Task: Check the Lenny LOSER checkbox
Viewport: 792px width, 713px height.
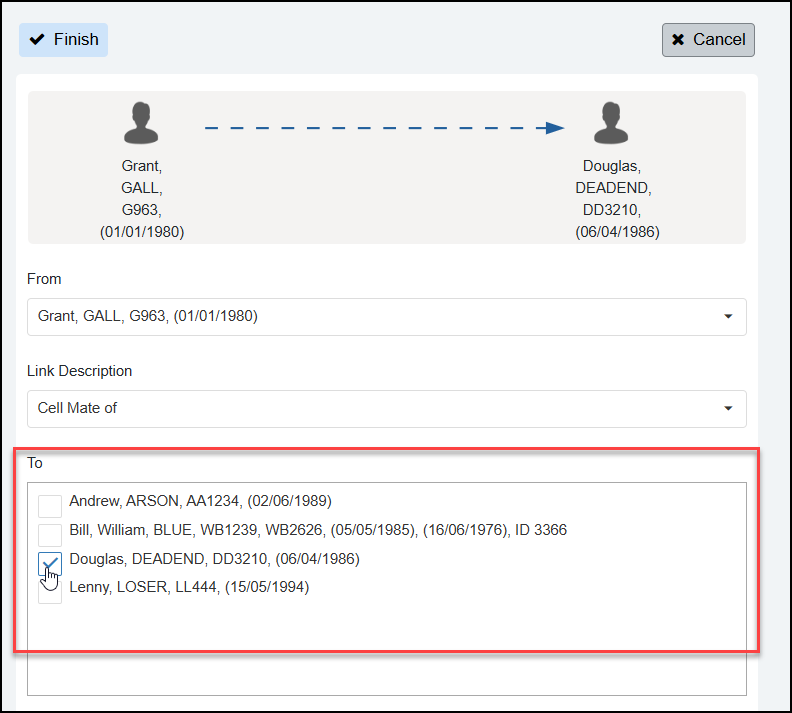Action: tap(50, 592)
